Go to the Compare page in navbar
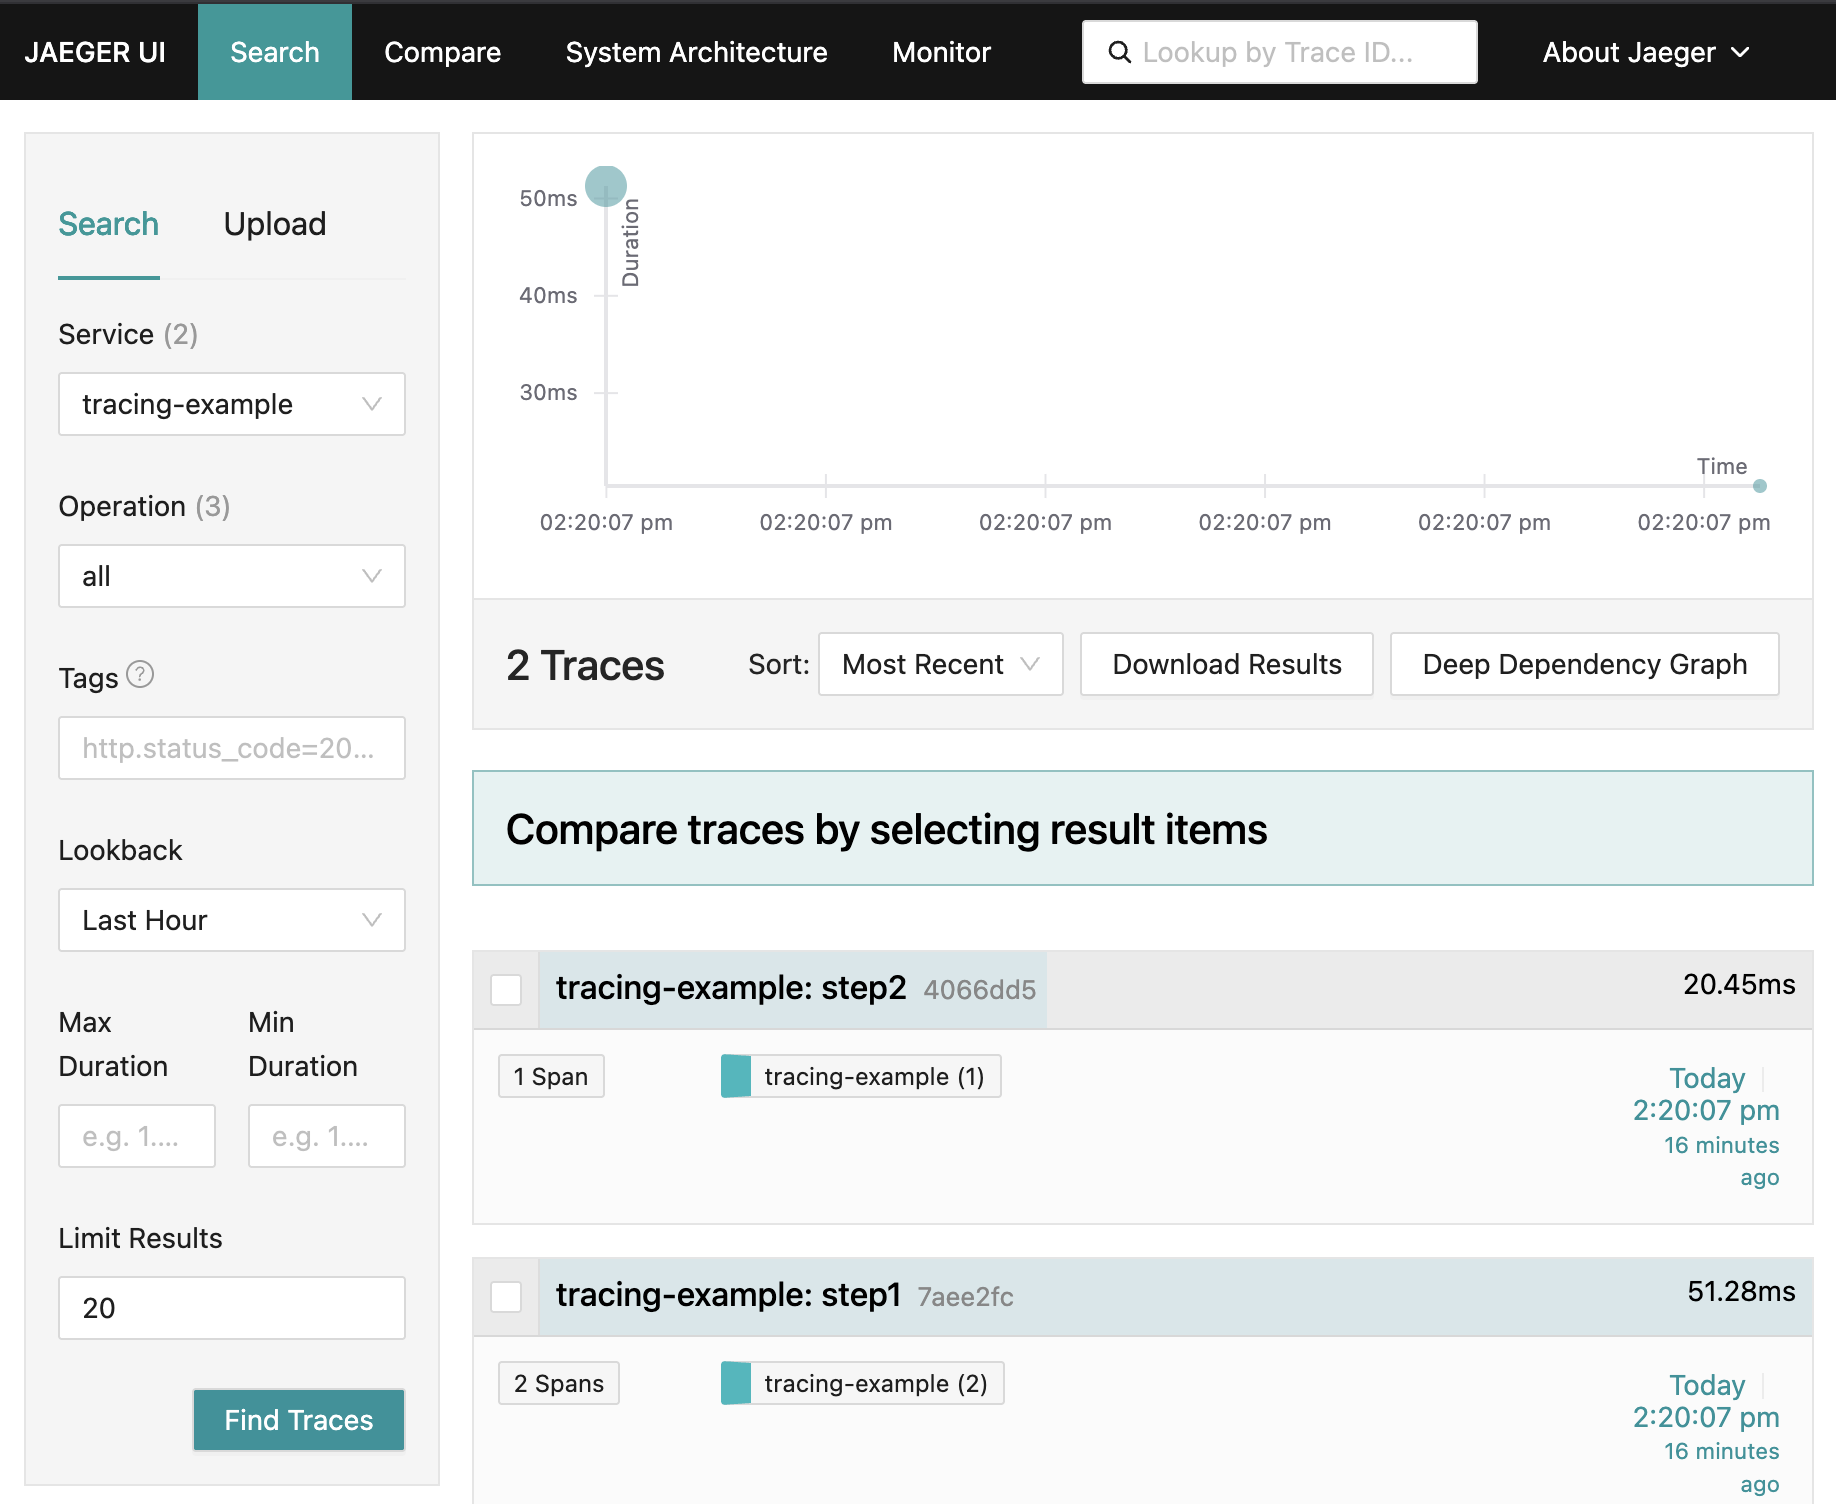This screenshot has height=1504, width=1836. click(442, 52)
